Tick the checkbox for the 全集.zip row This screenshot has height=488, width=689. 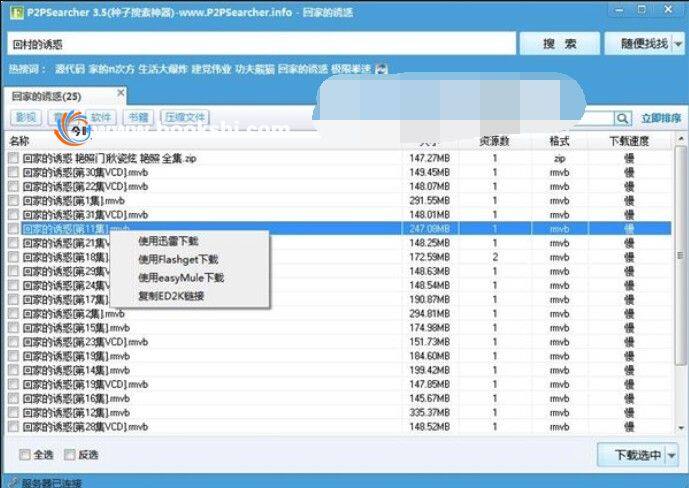14,158
